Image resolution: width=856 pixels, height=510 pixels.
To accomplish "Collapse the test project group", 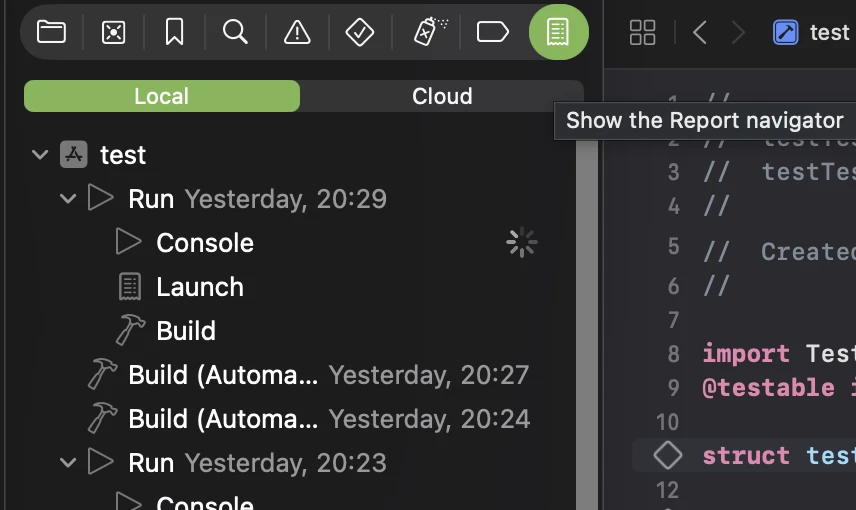I will tap(40, 155).
